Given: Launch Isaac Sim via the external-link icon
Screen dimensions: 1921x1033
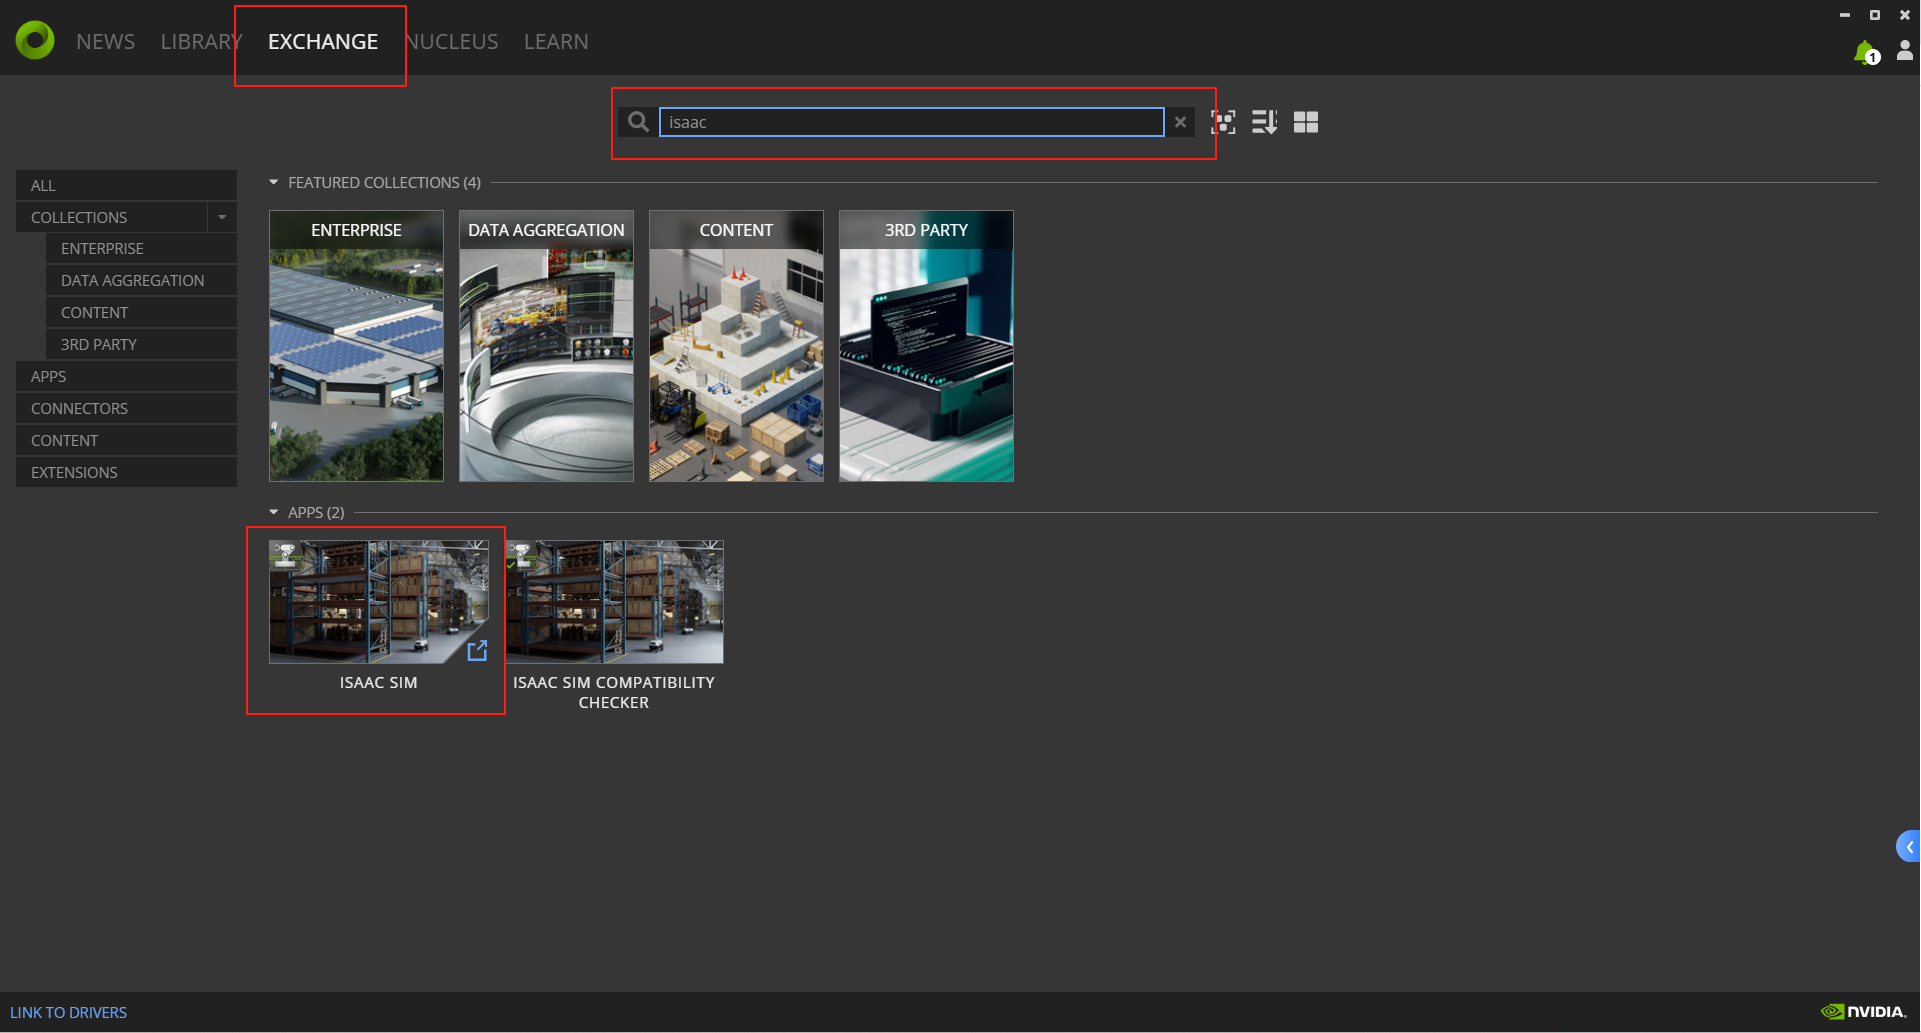Looking at the screenshot, I should point(478,651).
